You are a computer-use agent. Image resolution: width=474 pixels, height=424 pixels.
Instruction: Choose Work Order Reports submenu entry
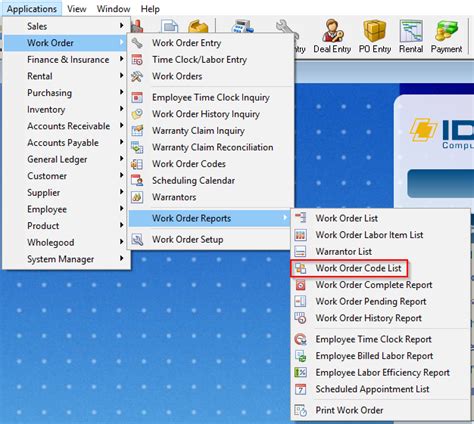click(x=209, y=218)
